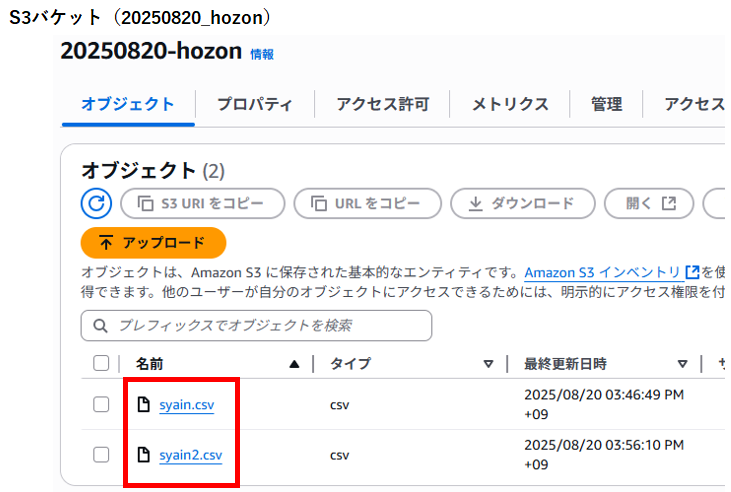Click the external link icon in 開く
Viewport: 731px width, 492px height.
point(669,203)
